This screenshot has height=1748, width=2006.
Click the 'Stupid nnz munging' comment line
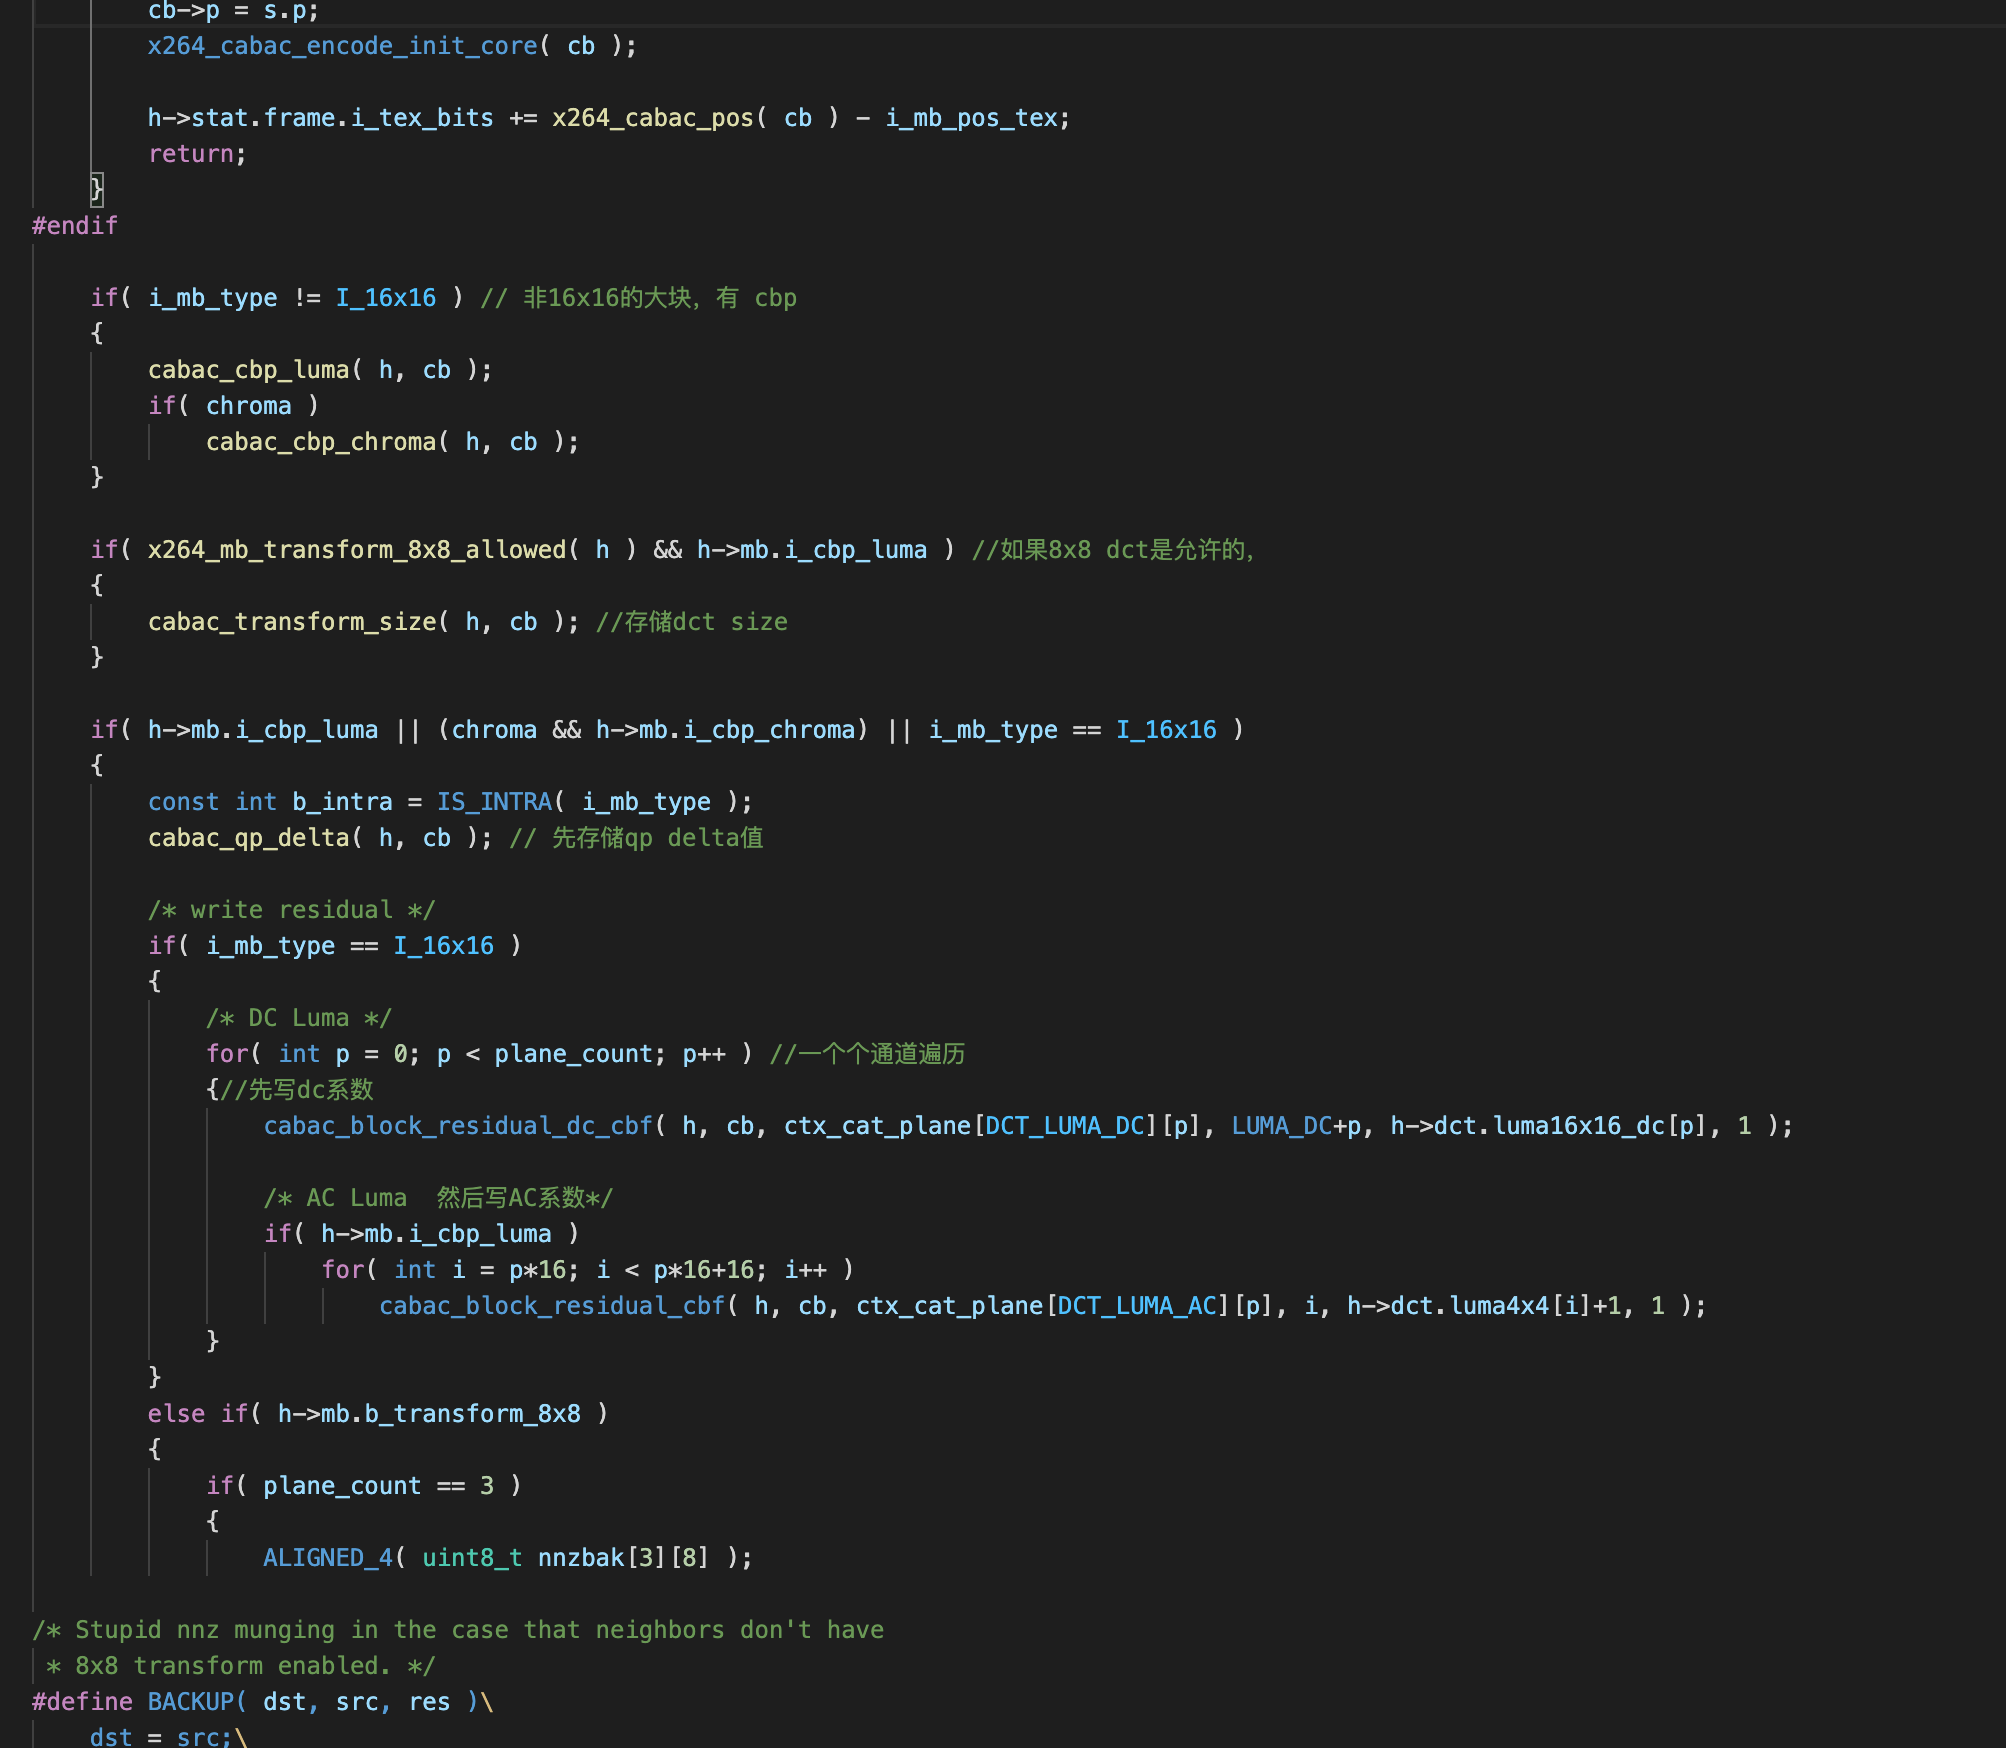[x=458, y=1630]
